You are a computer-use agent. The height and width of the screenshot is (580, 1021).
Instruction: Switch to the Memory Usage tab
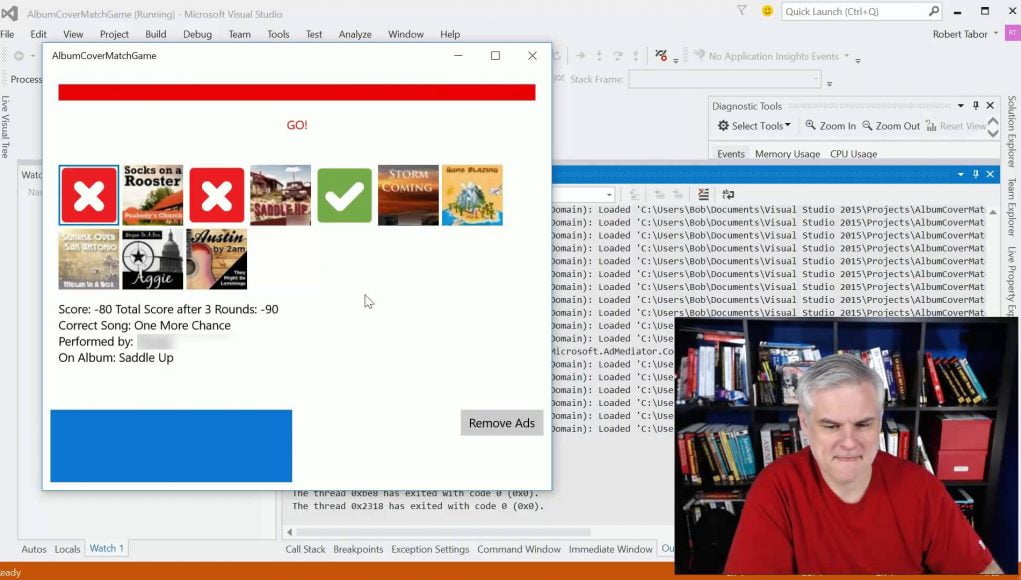[x=787, y=154]
